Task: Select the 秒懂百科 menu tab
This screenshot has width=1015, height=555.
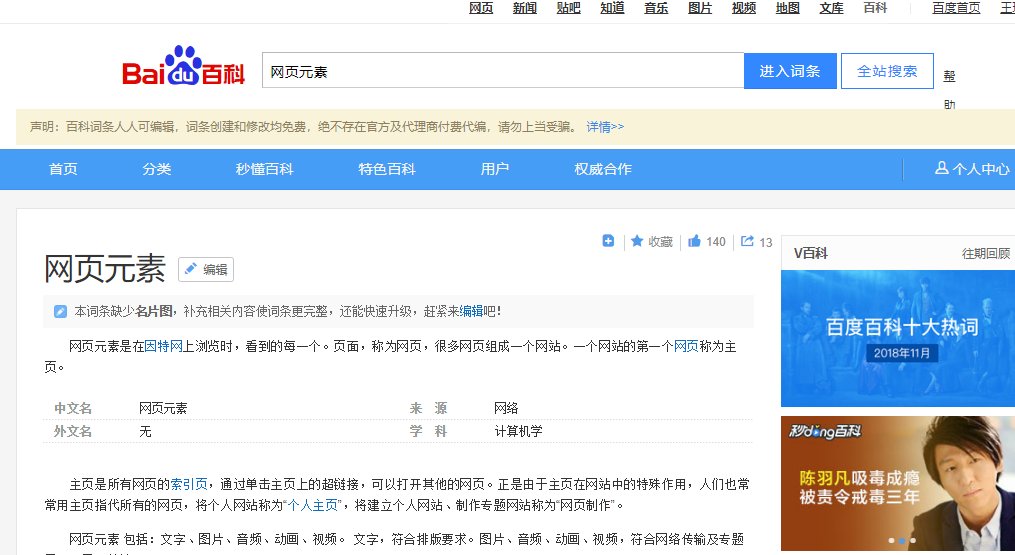Action: 264,169
